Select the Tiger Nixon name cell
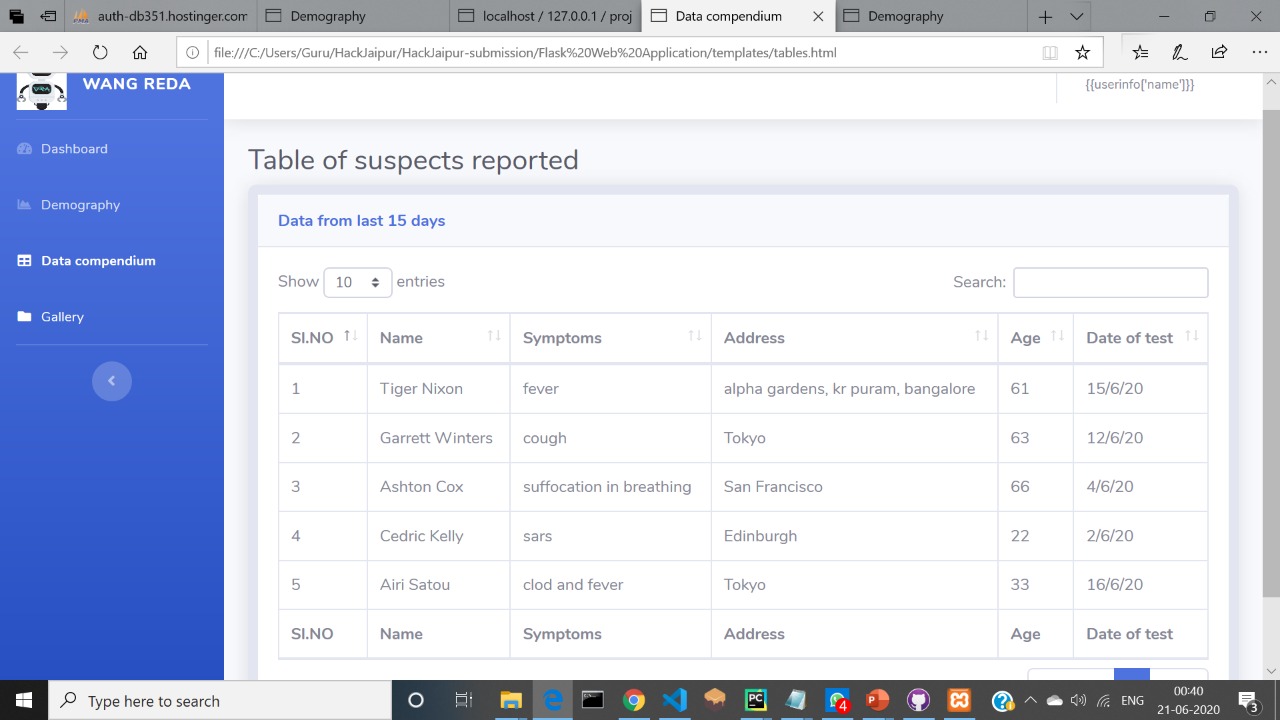 coord(439,389)
